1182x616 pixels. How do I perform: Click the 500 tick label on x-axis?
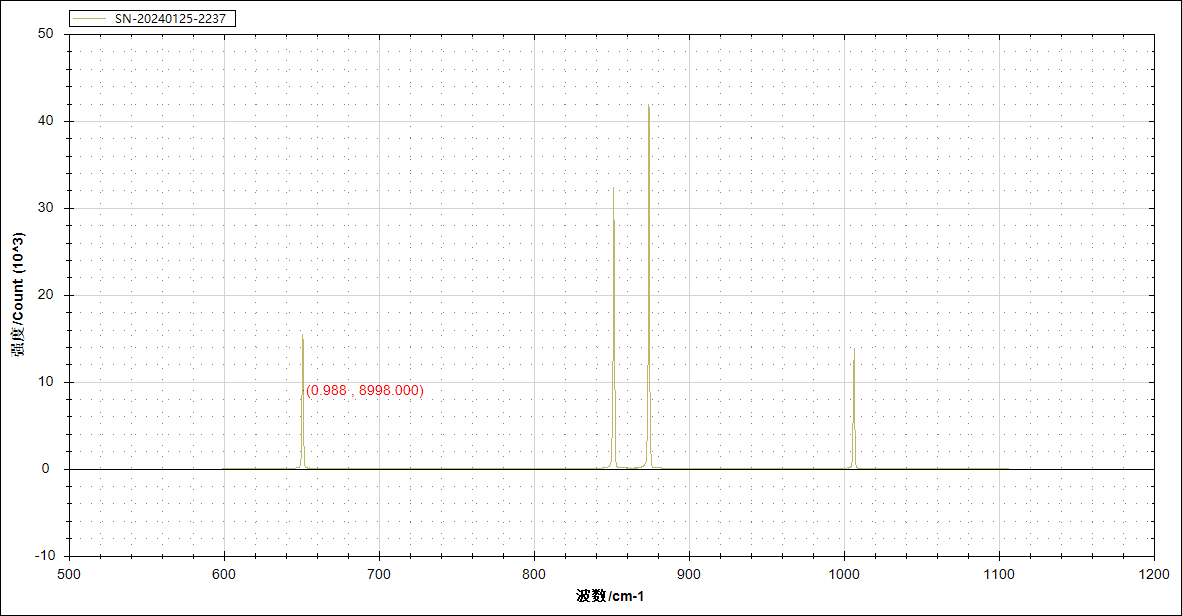(x=69, y=575)
